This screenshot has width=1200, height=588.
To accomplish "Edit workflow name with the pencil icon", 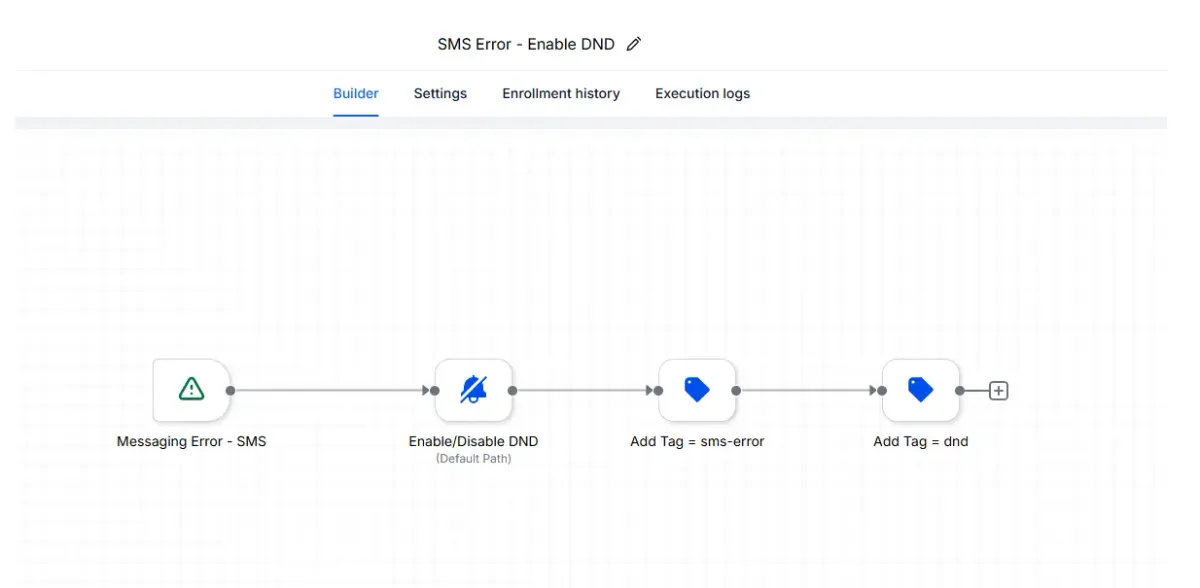I will click(633, 44).
